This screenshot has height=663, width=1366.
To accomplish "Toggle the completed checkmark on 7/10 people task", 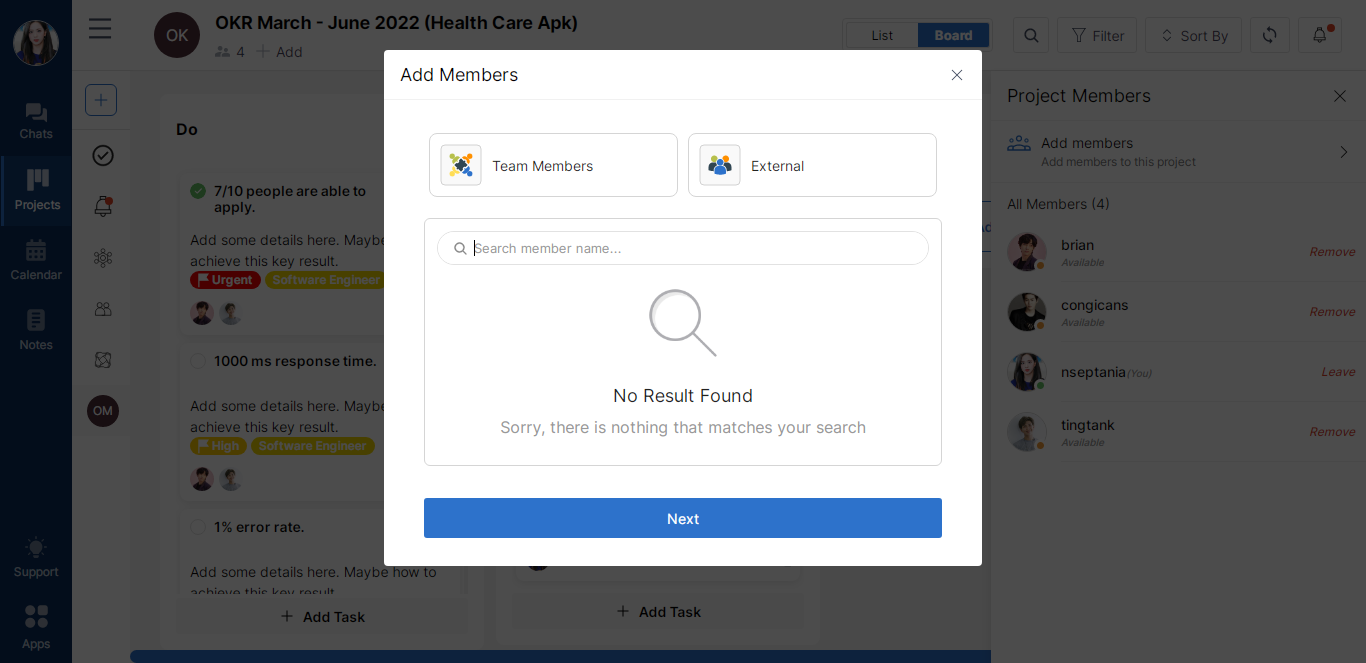I will (x=198, y=191).
